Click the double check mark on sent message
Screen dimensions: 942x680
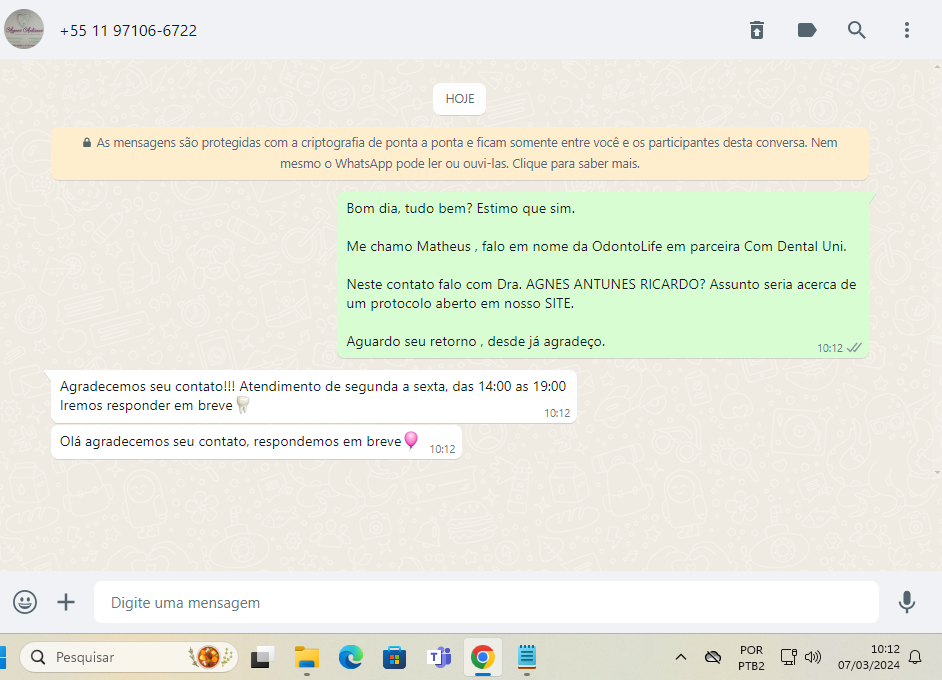[x=854, y=348]
